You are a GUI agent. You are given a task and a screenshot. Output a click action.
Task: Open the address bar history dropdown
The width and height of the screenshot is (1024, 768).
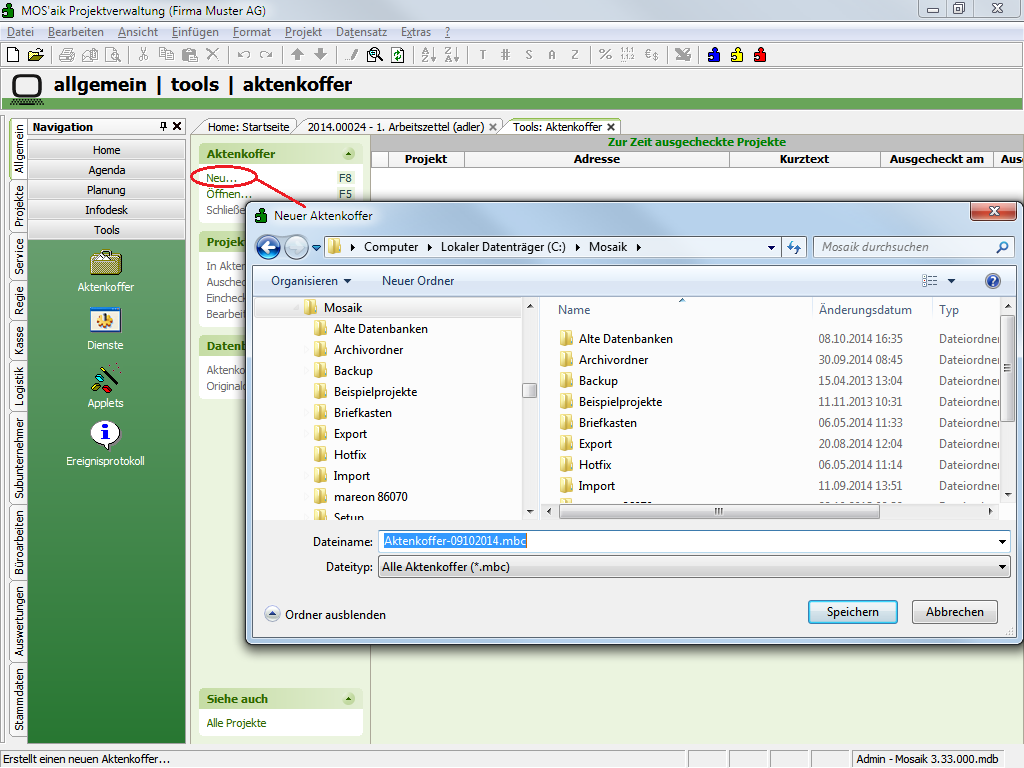tap(771, 248)
